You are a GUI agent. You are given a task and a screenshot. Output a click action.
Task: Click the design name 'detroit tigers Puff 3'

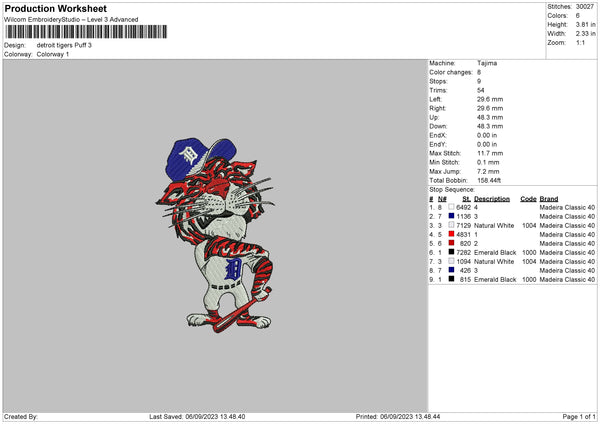pyautogui.click(x=64, y=45)
